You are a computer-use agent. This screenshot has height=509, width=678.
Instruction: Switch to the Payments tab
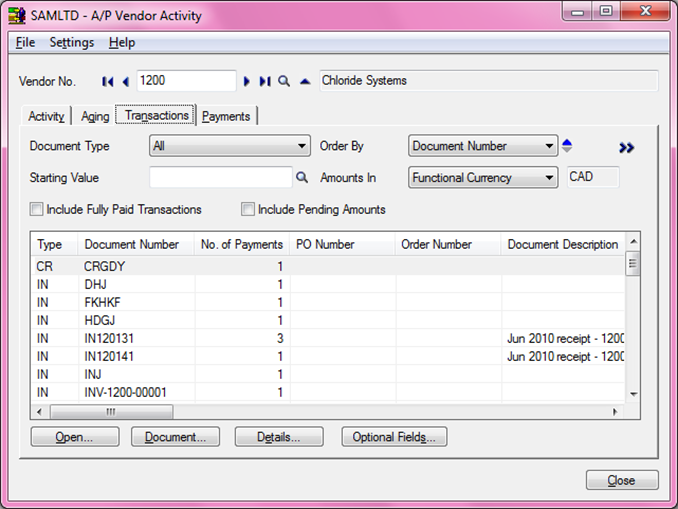tap(226, 116)
